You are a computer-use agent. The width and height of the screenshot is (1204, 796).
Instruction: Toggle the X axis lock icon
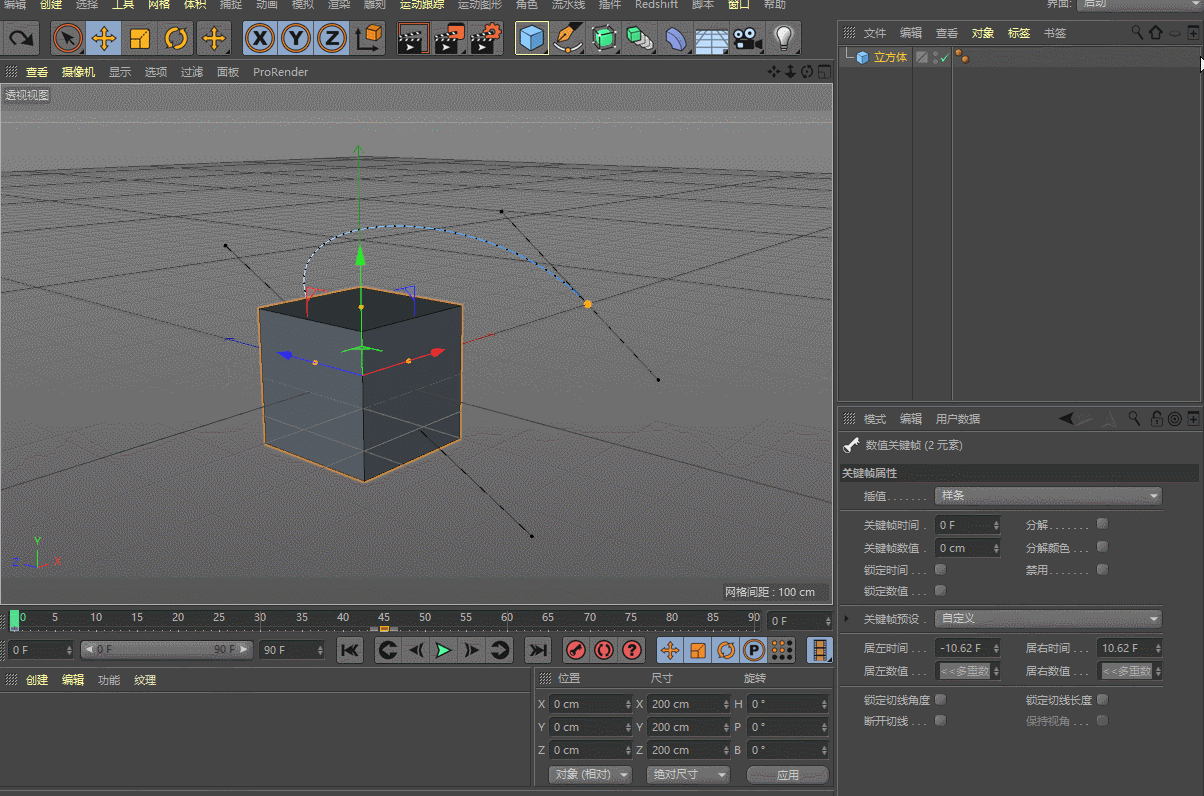pos(260,38)
